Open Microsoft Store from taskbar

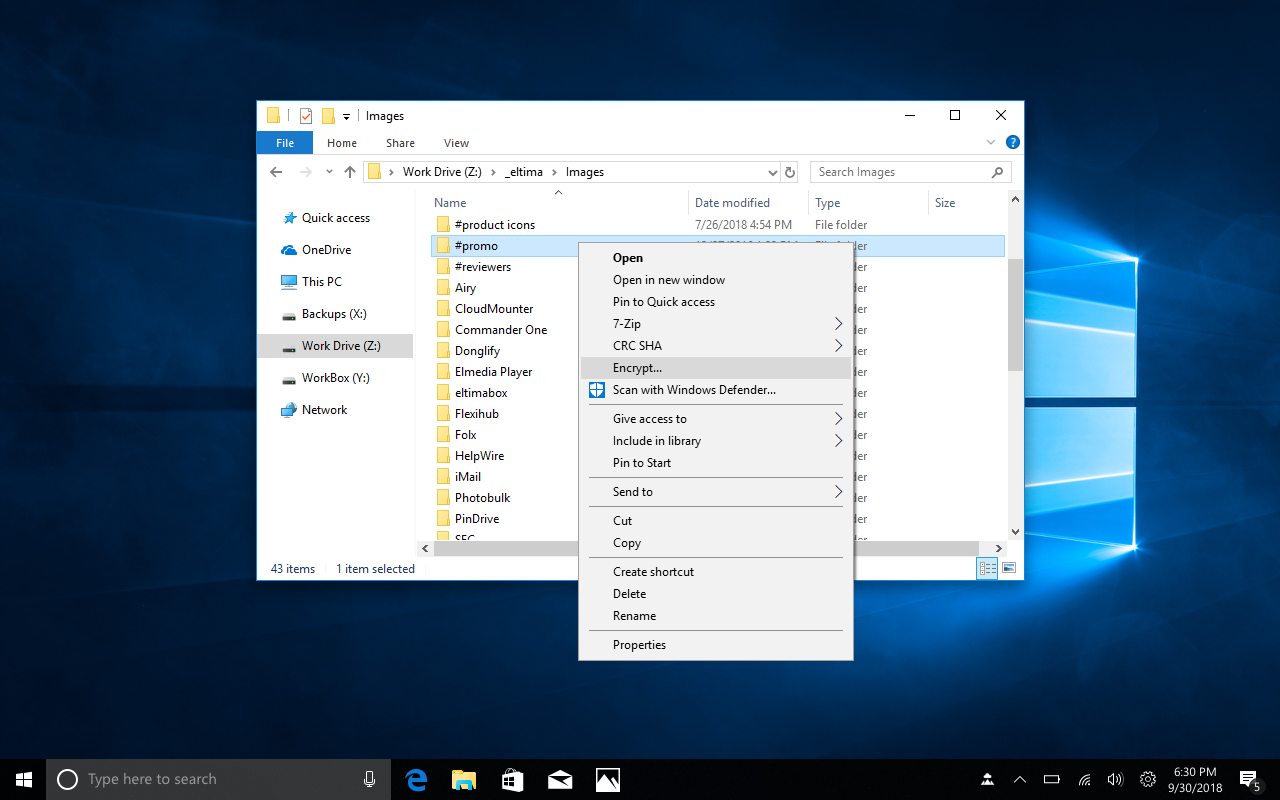(512, 779)
